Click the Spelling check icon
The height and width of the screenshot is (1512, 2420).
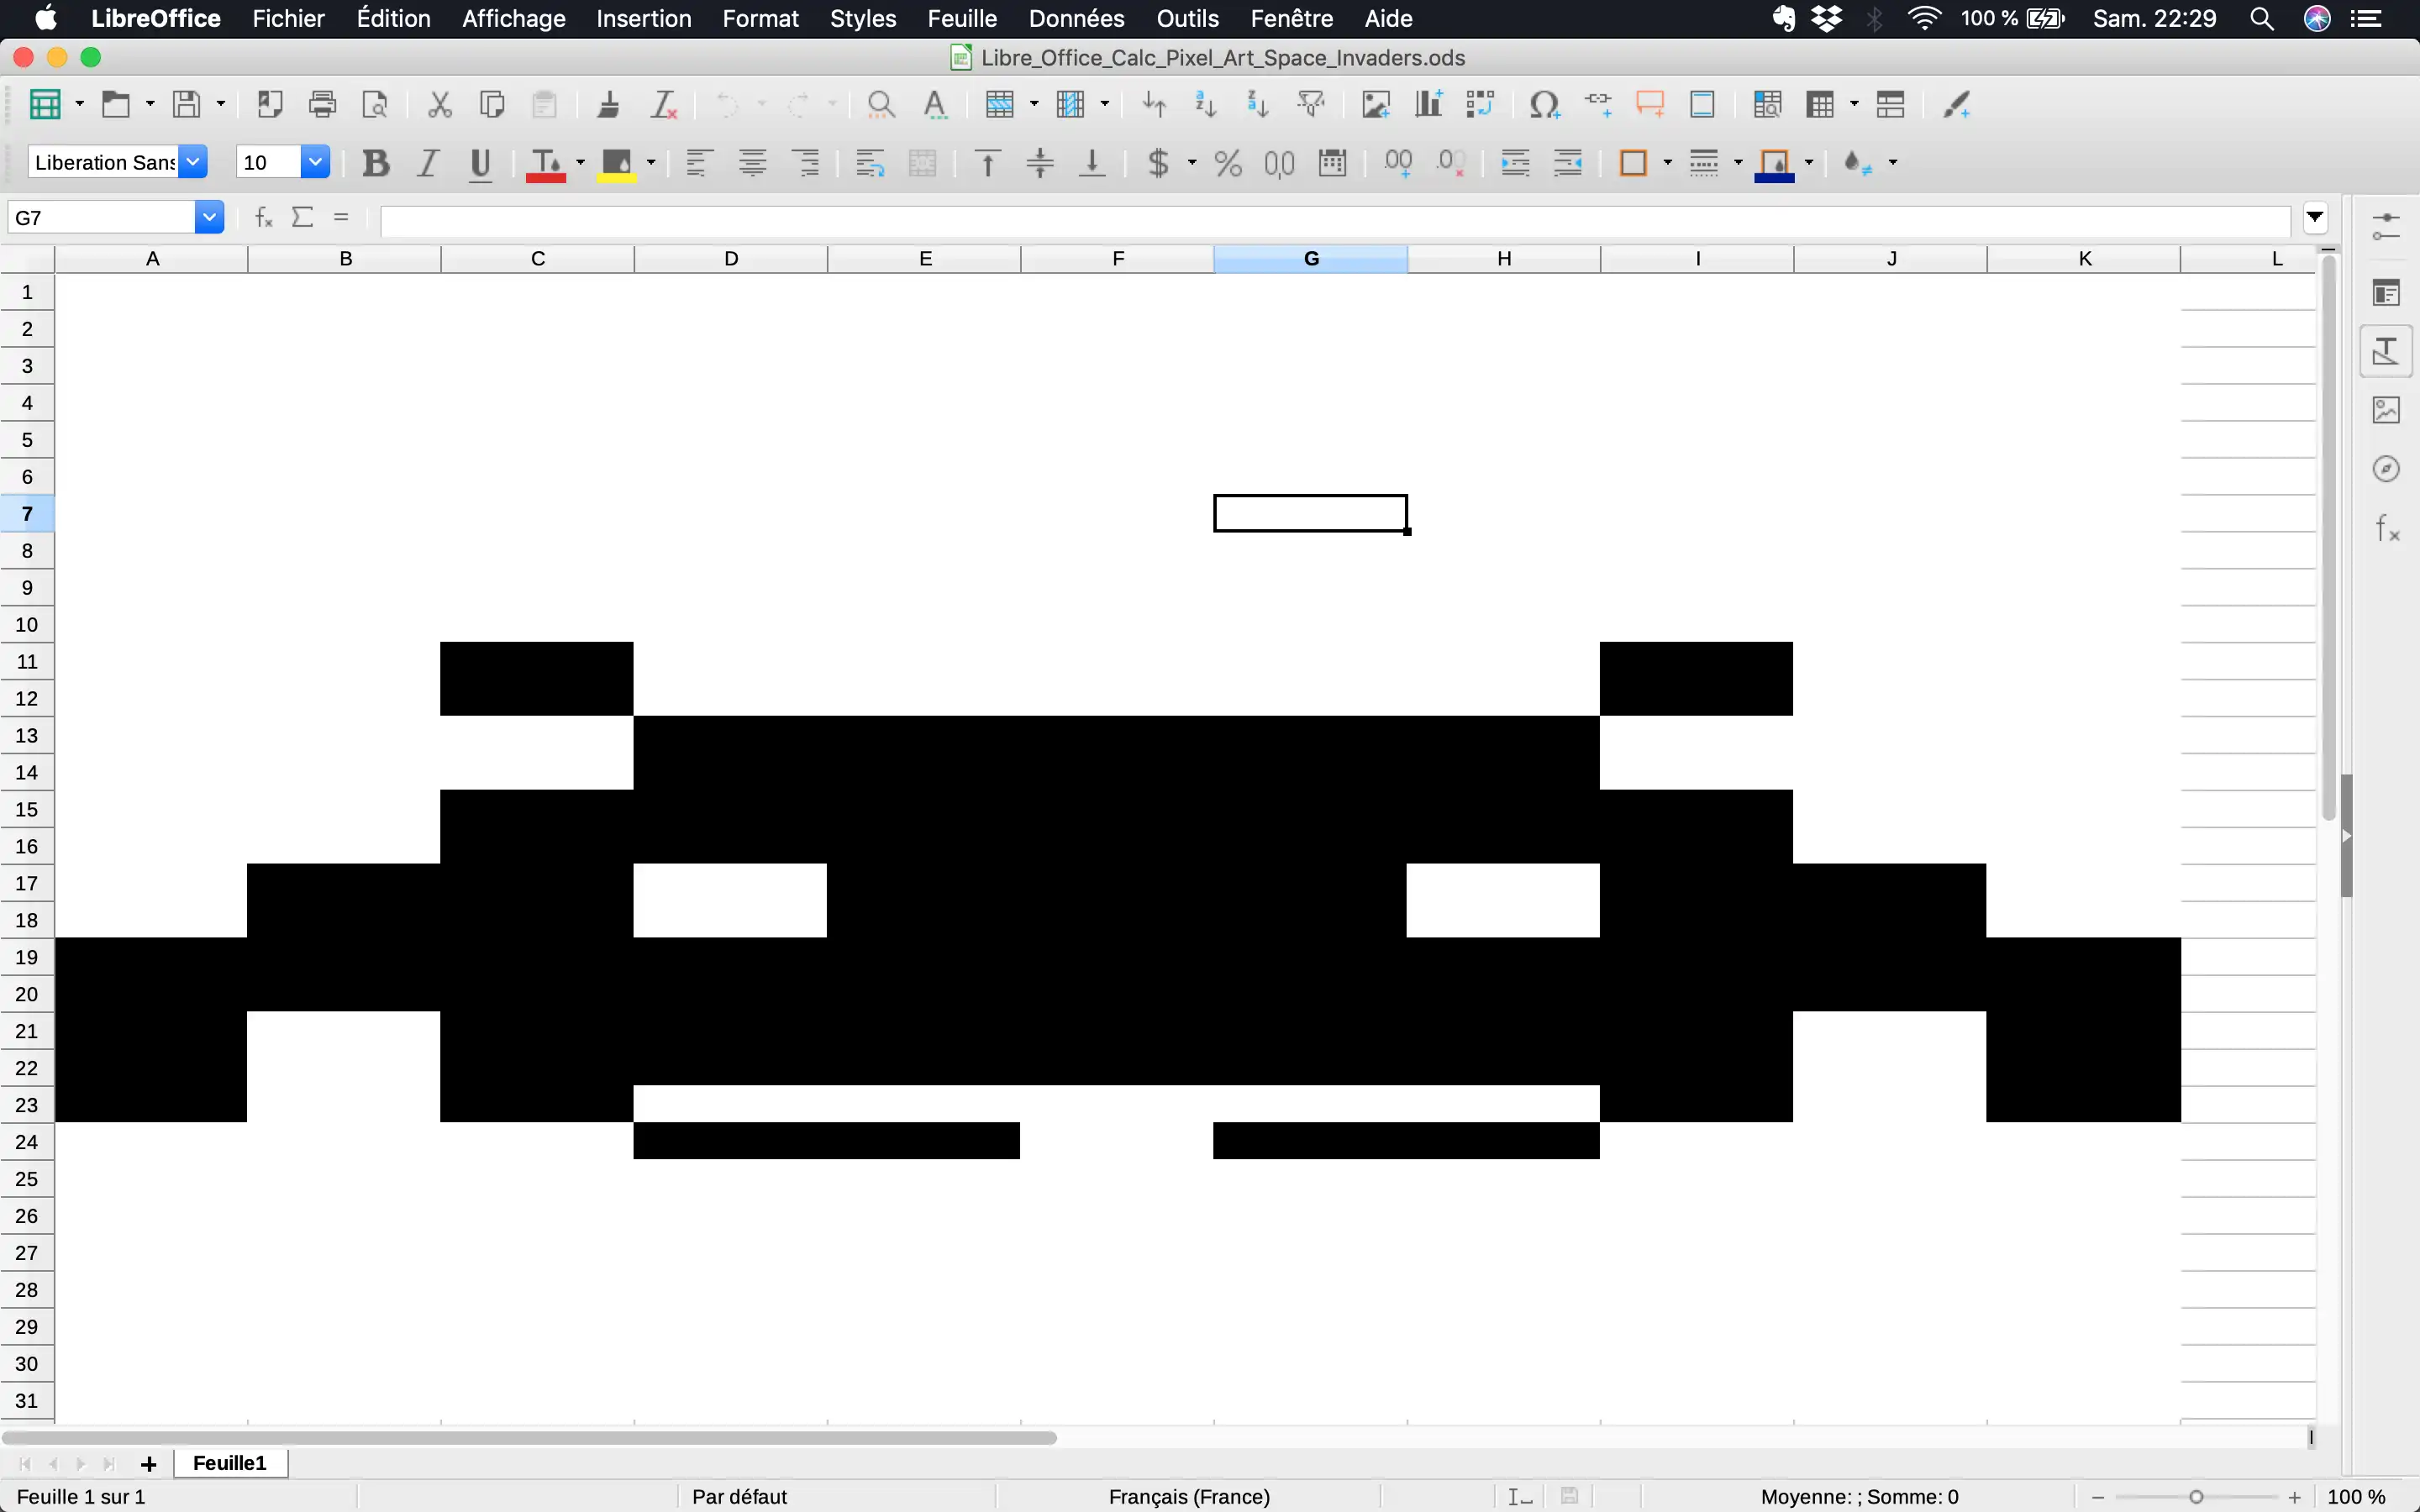(935, 104)
